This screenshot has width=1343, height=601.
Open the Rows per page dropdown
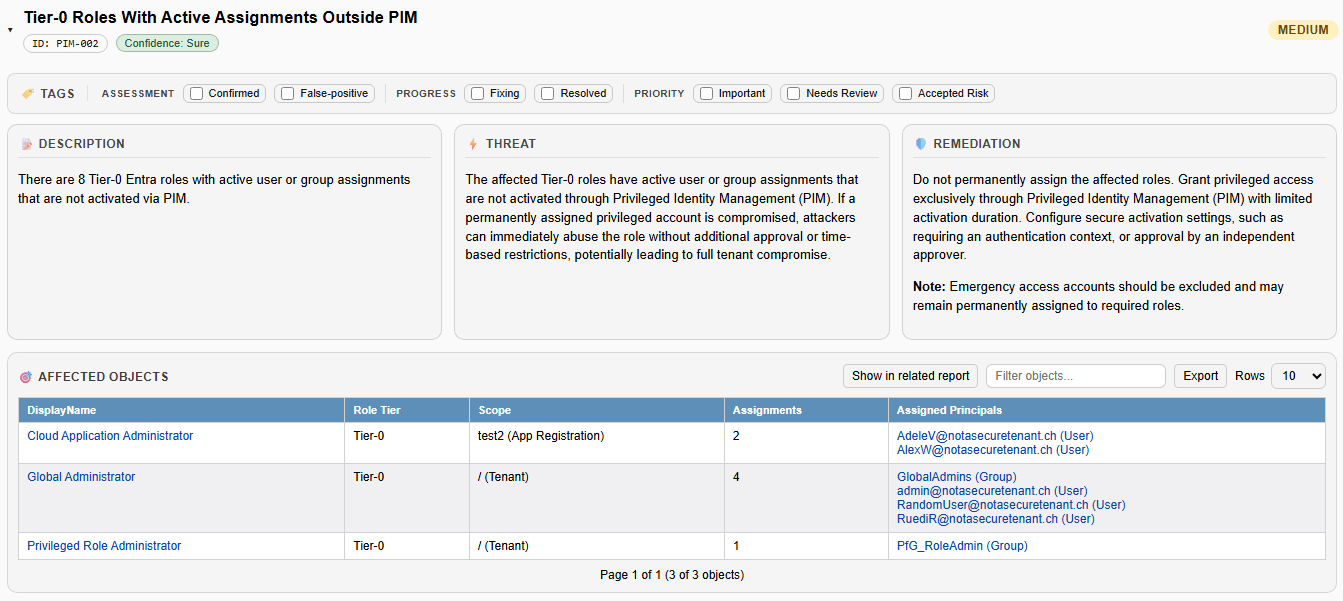(x=1297, y=376)
